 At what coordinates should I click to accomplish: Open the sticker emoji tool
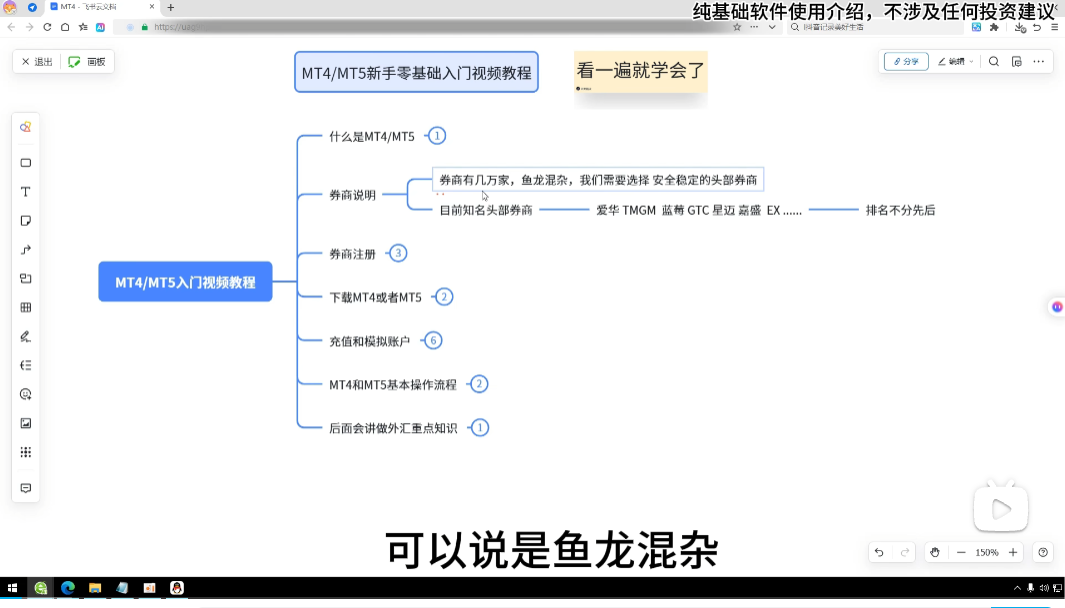(26, 395)
